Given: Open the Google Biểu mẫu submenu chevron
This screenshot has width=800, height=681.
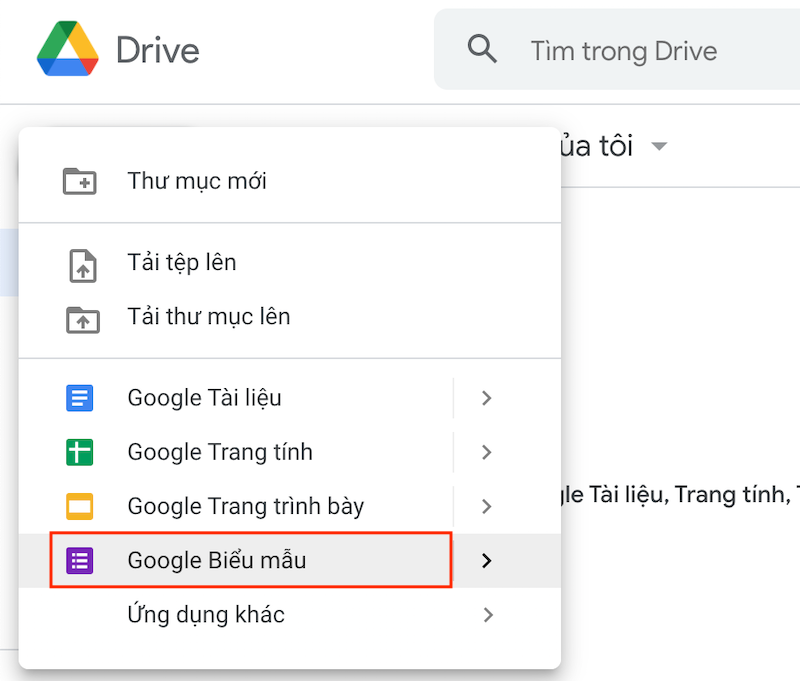Looking at the screenshot, I should tap(486, 560).
